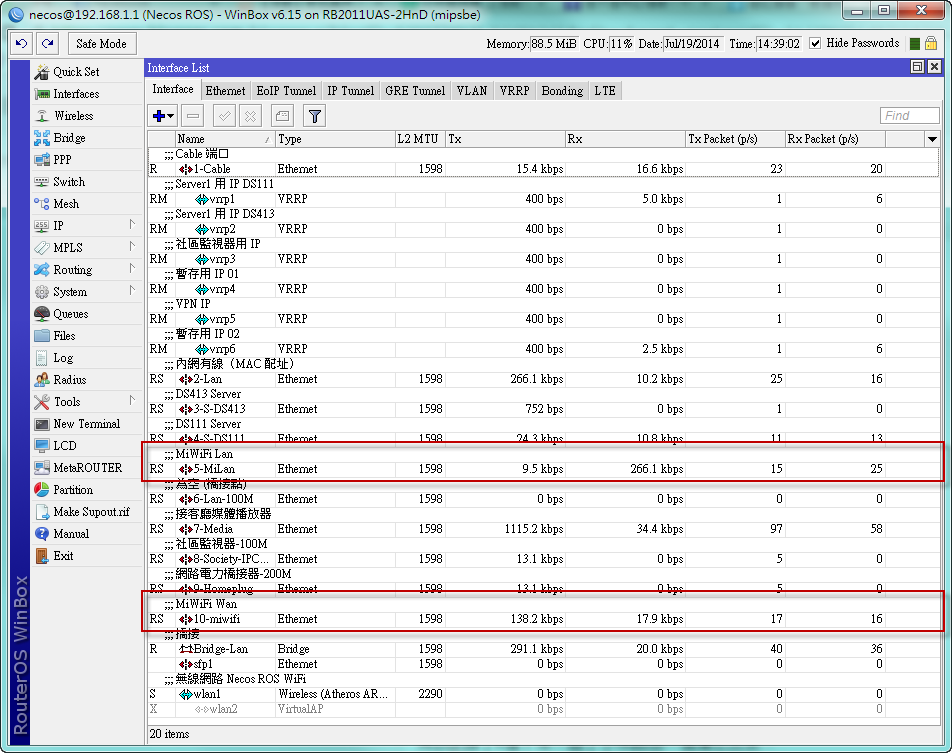
Task: Select the 1-Cable interface row
Action: 543,169
